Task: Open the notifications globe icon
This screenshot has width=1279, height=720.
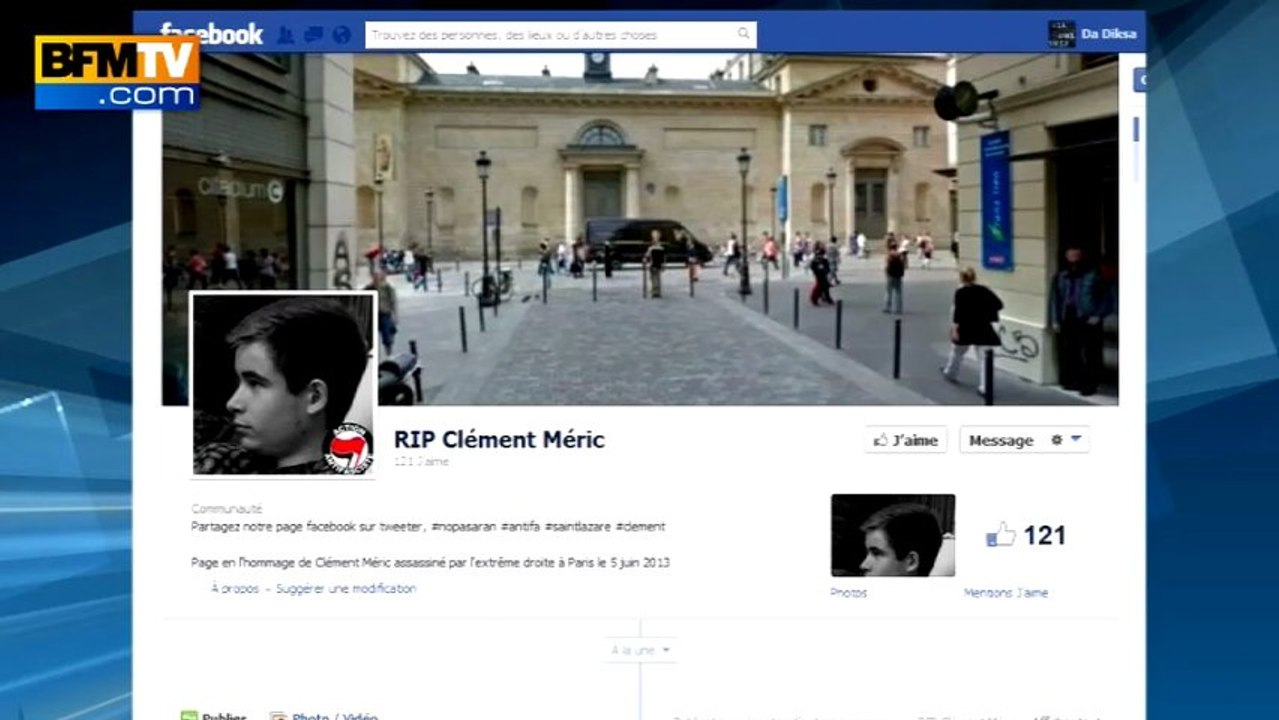Action: point(342,35)
